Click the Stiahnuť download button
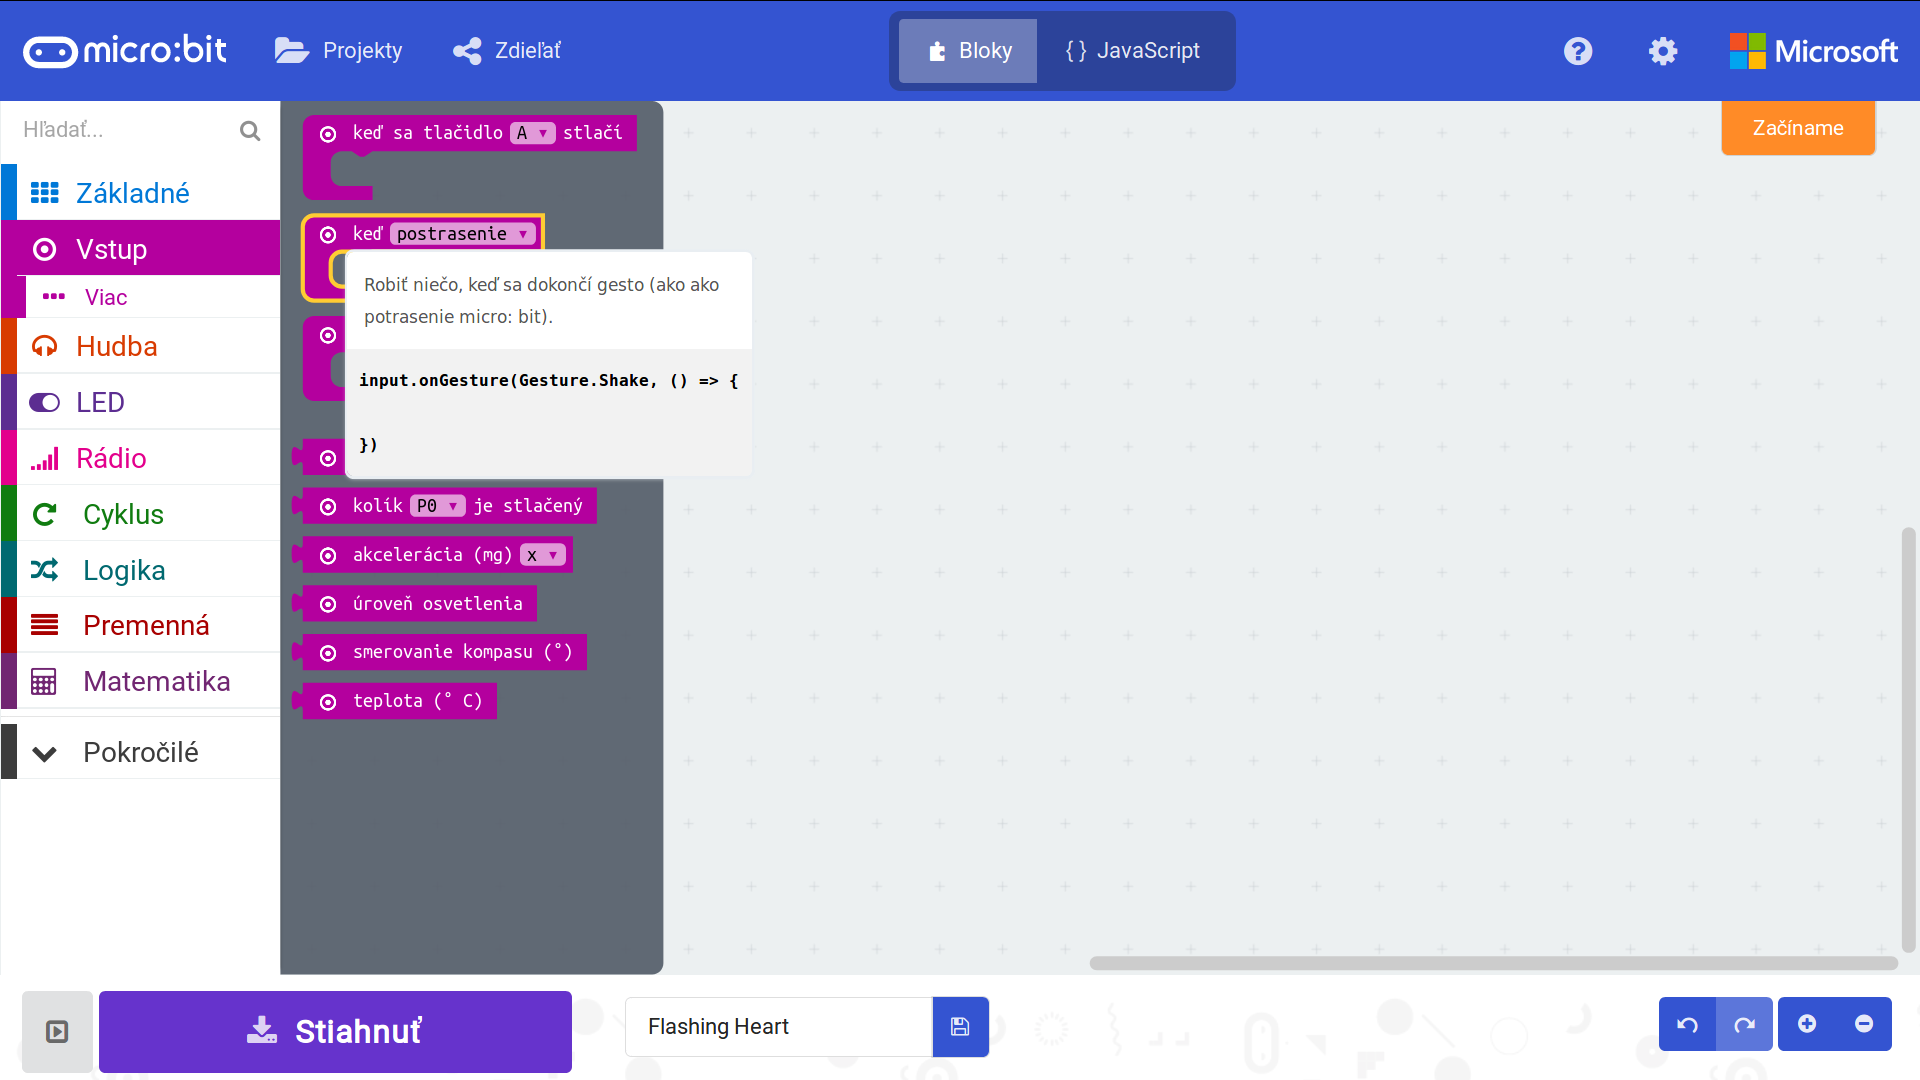The height and width of the screenshot is (1080, 1920). coord(335,1031)
